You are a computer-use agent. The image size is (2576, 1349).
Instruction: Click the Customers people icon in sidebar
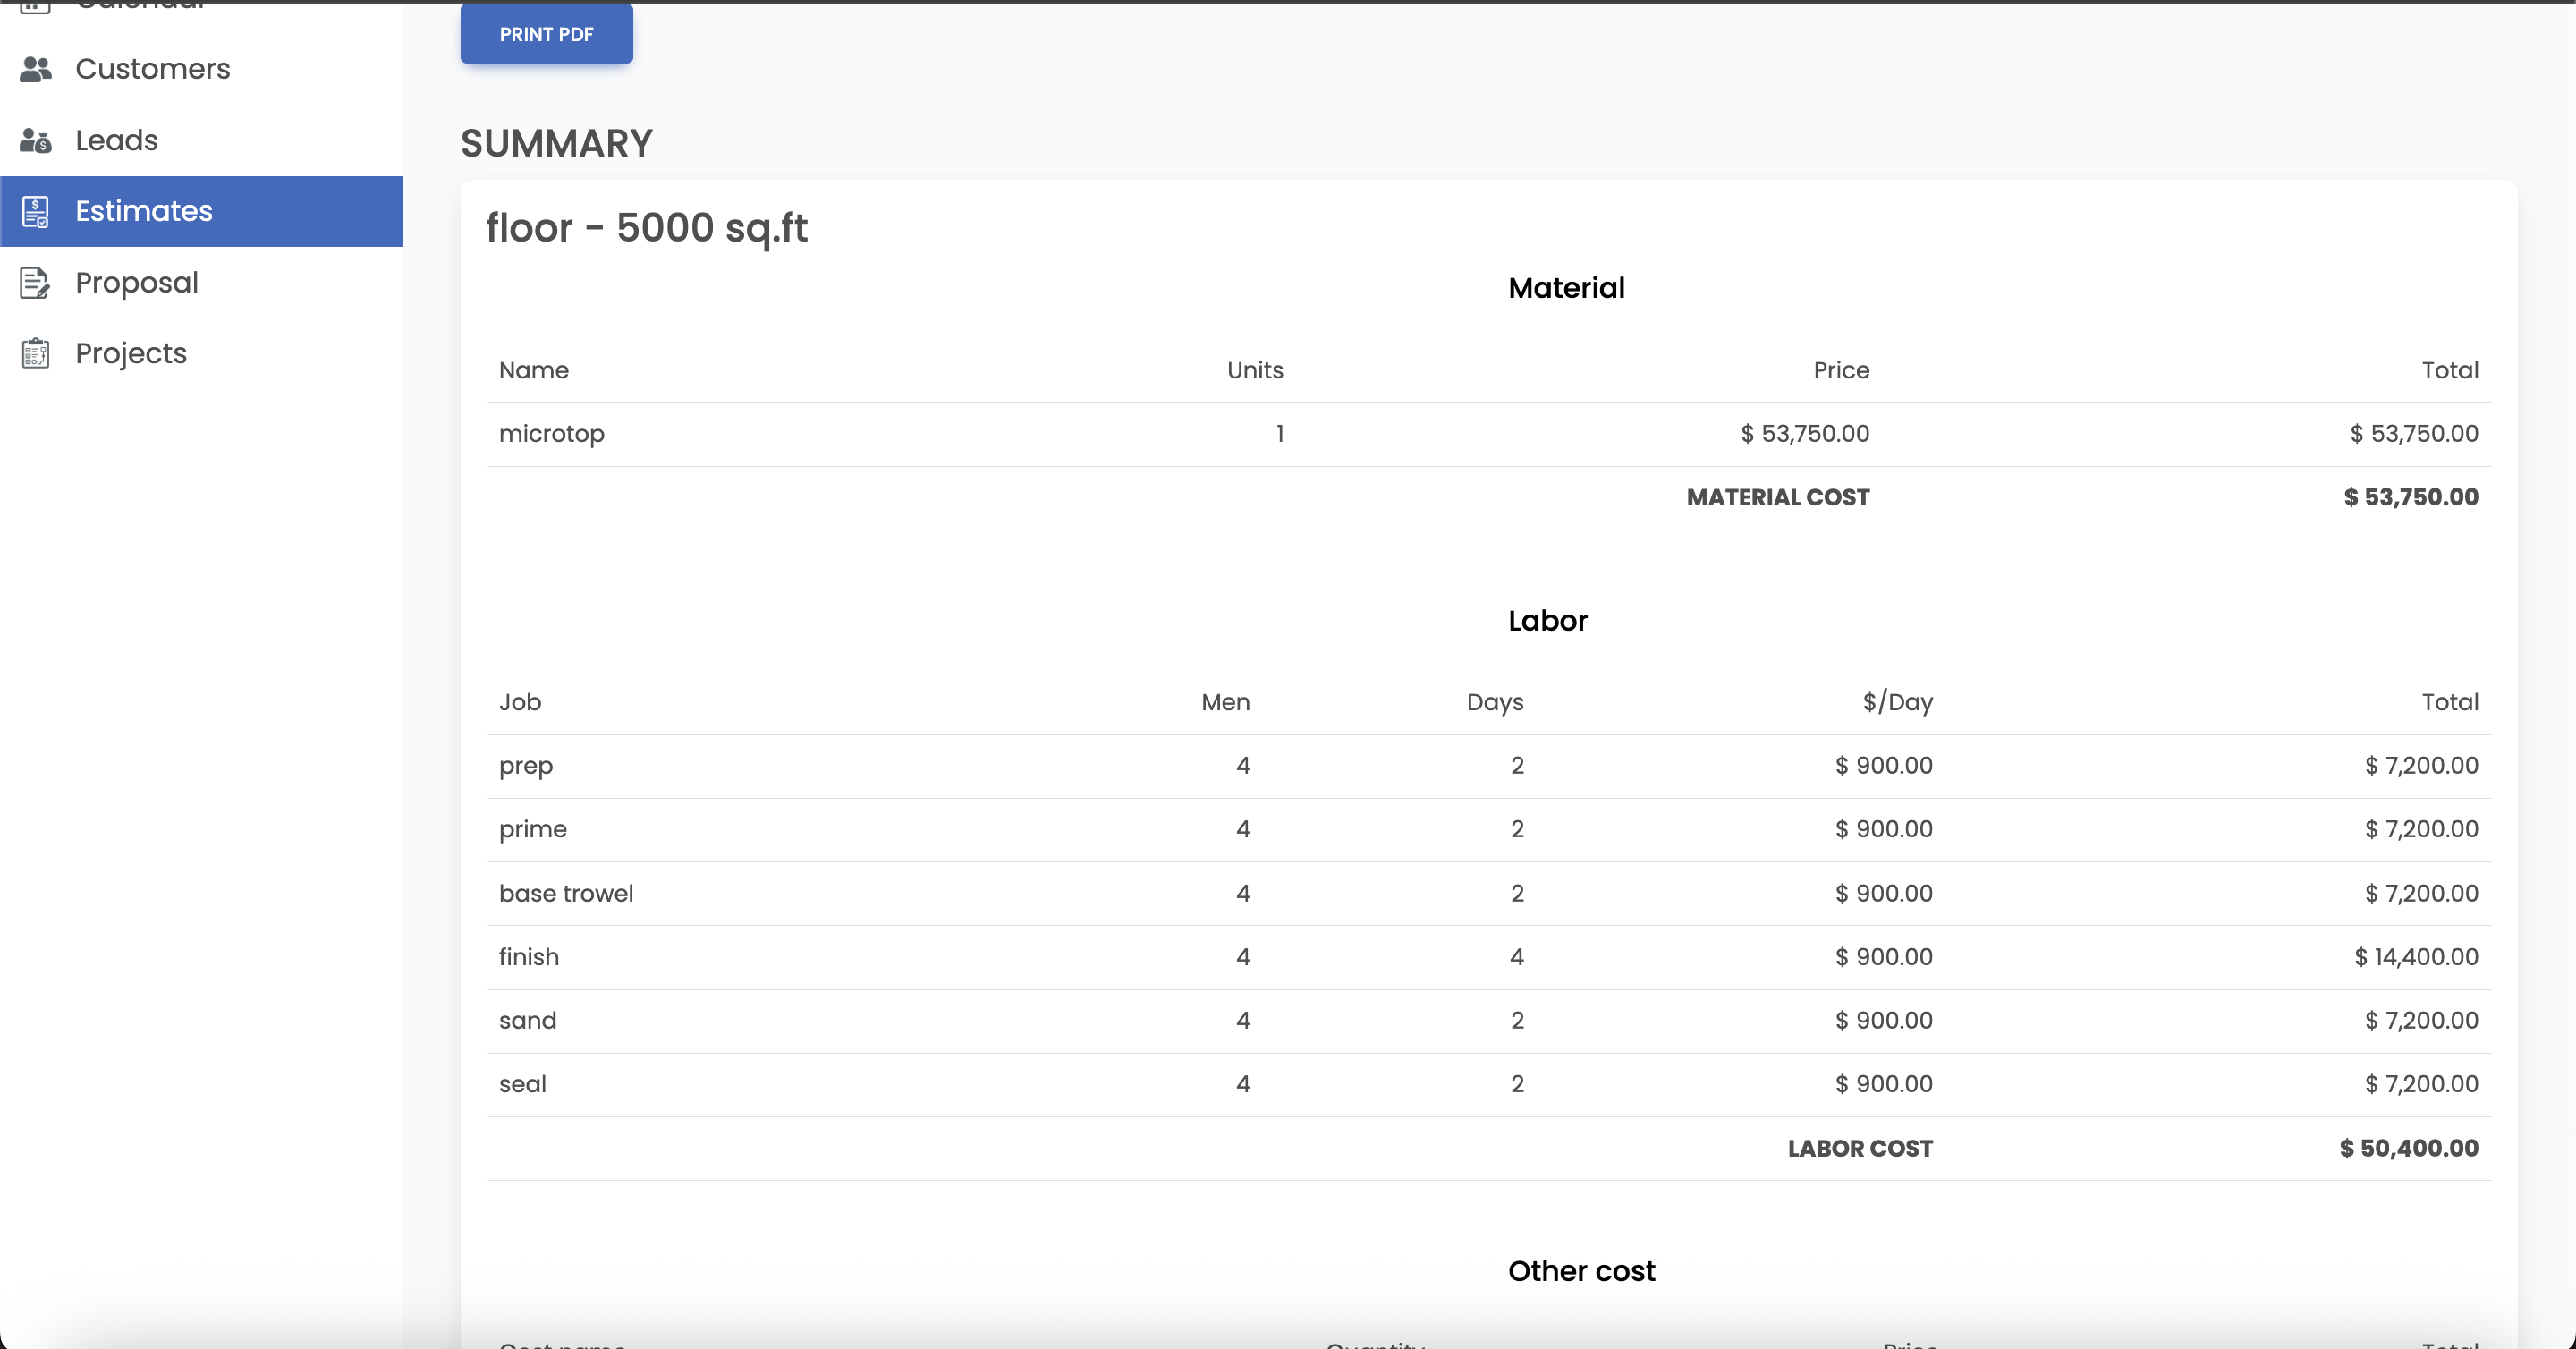(36, 68)
